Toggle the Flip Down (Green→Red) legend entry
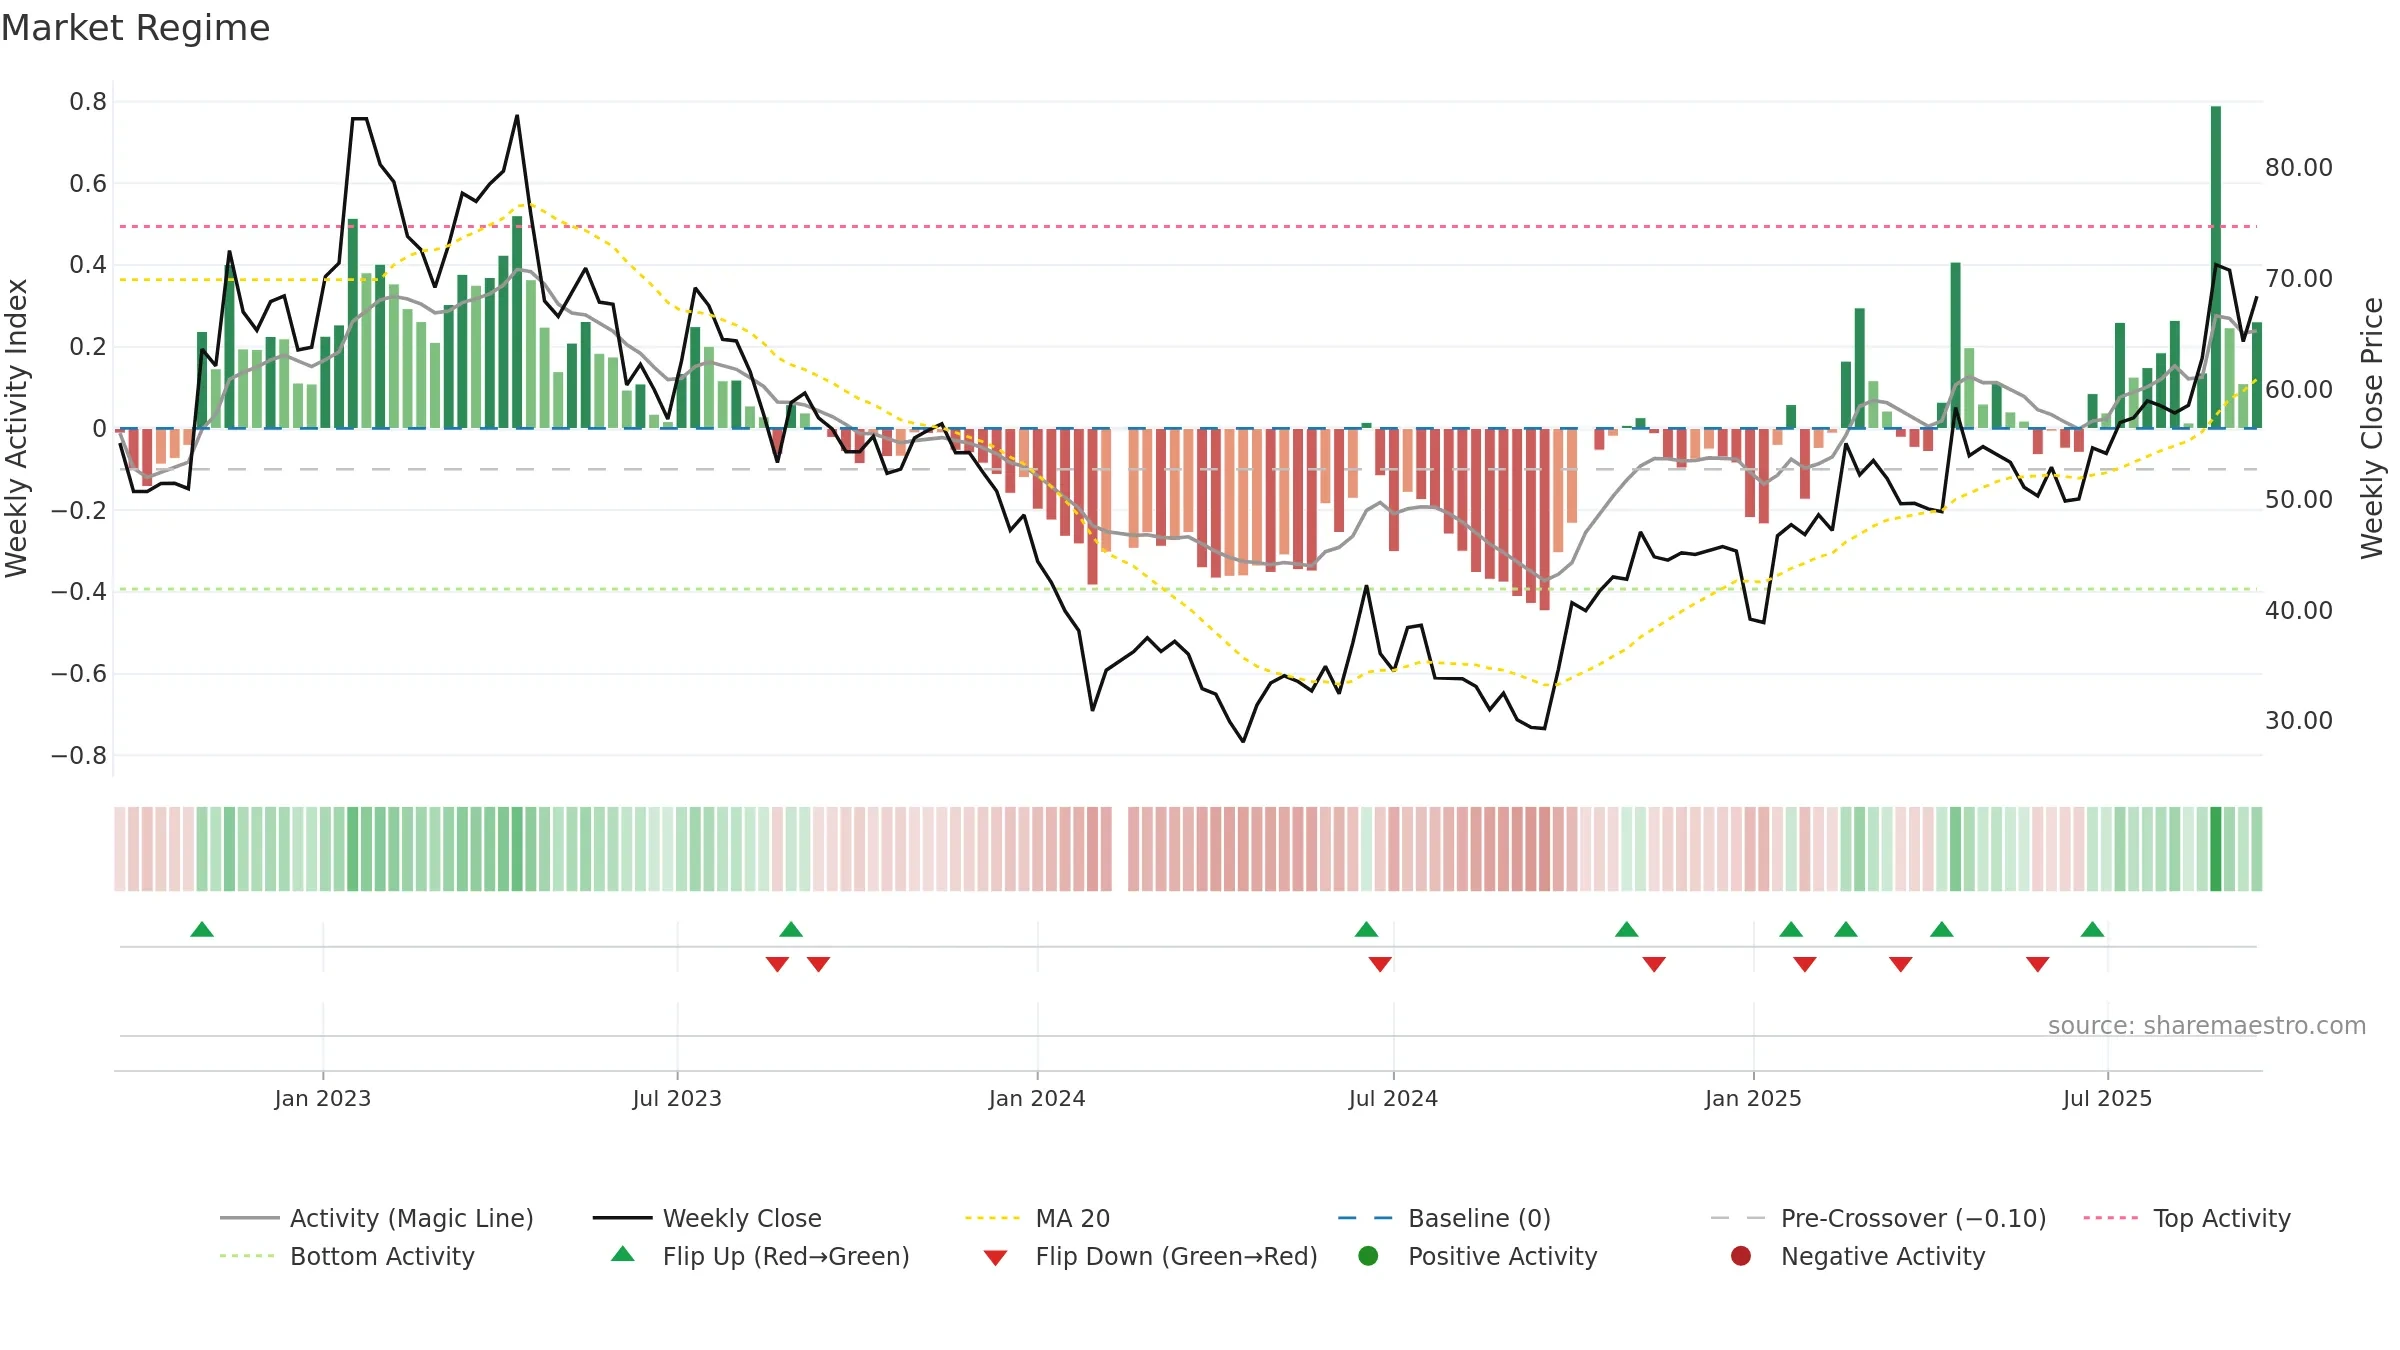Screen dimensions: 2400x1350 pyautogui.click(x=1150, y=1256)
